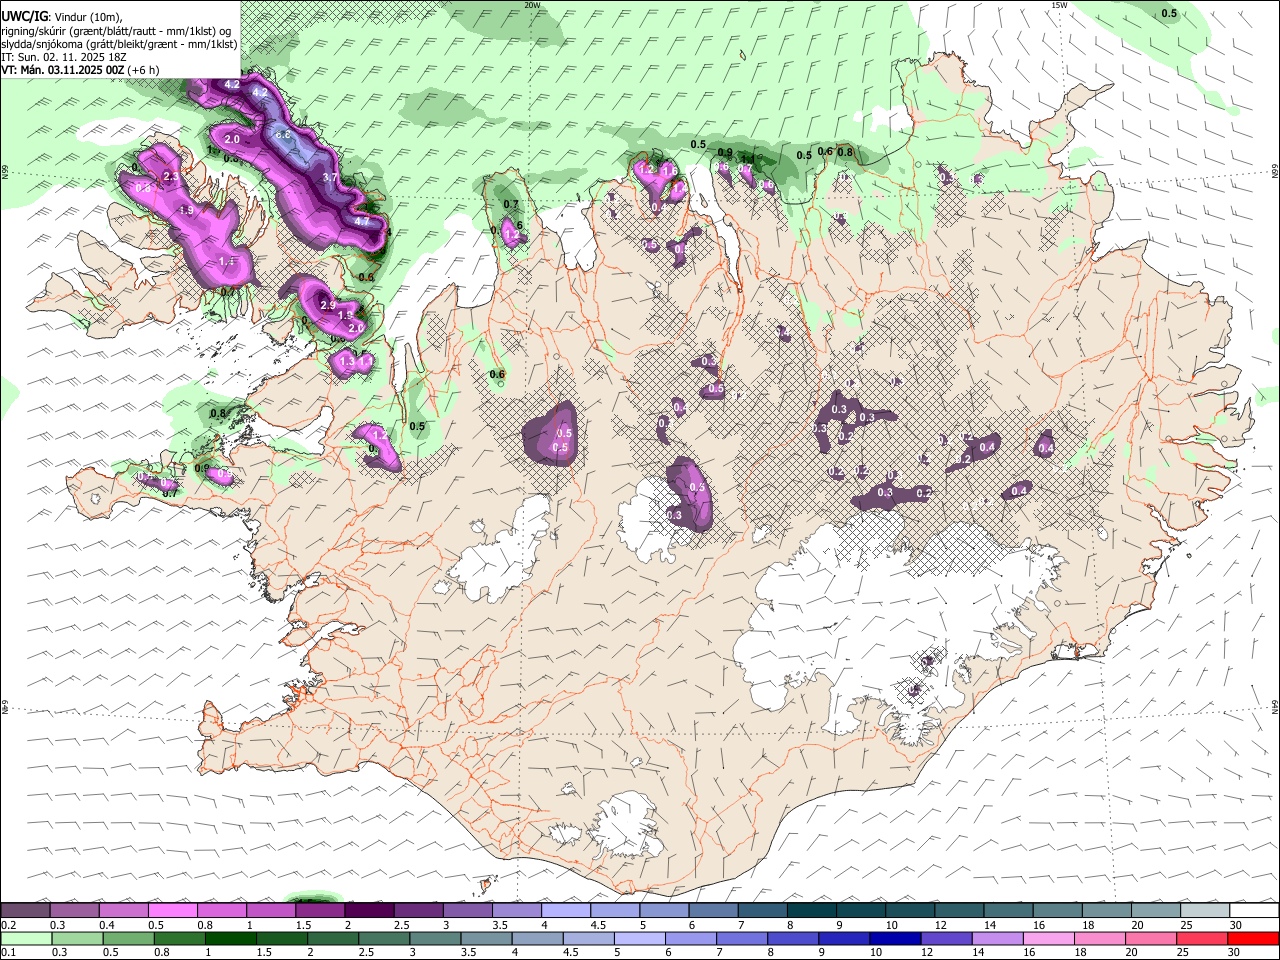Click the red 25 swatch in the rain legend
Screen dimensions: 1280x960
pos(1201,938)
